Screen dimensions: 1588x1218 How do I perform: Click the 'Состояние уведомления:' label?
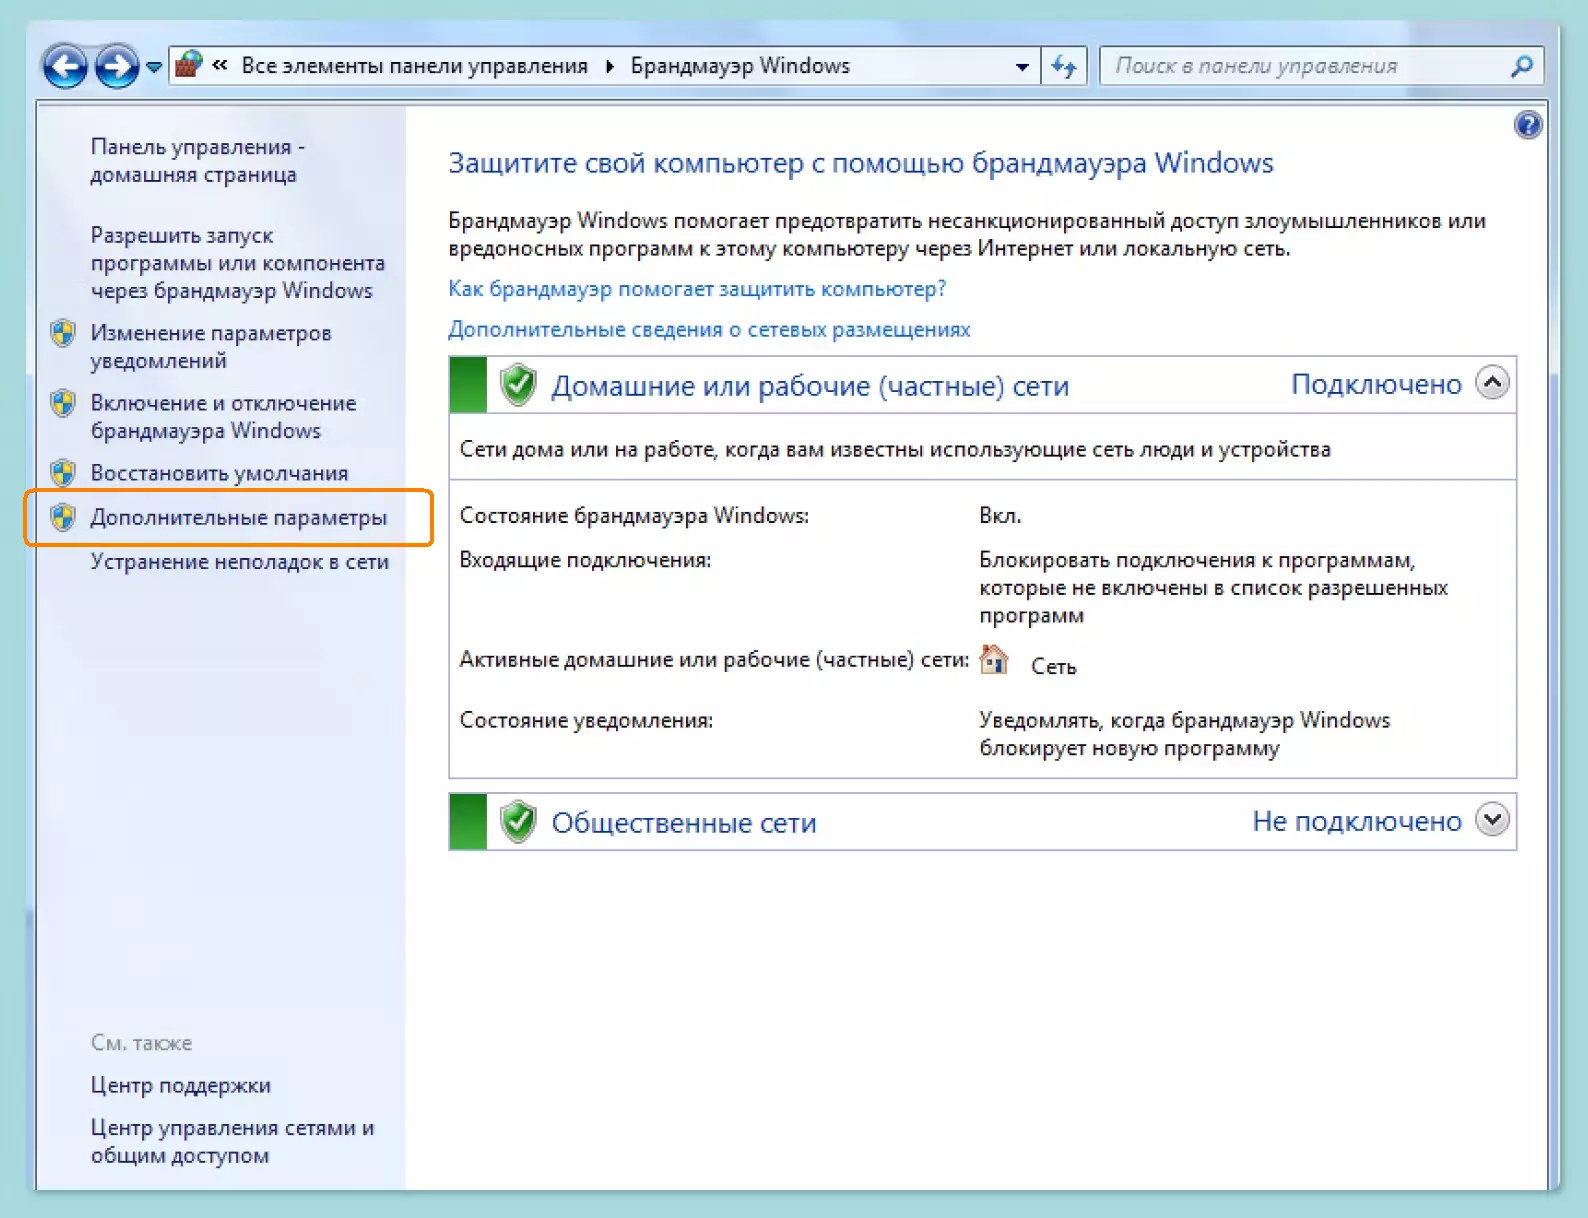tap(586, 720)
